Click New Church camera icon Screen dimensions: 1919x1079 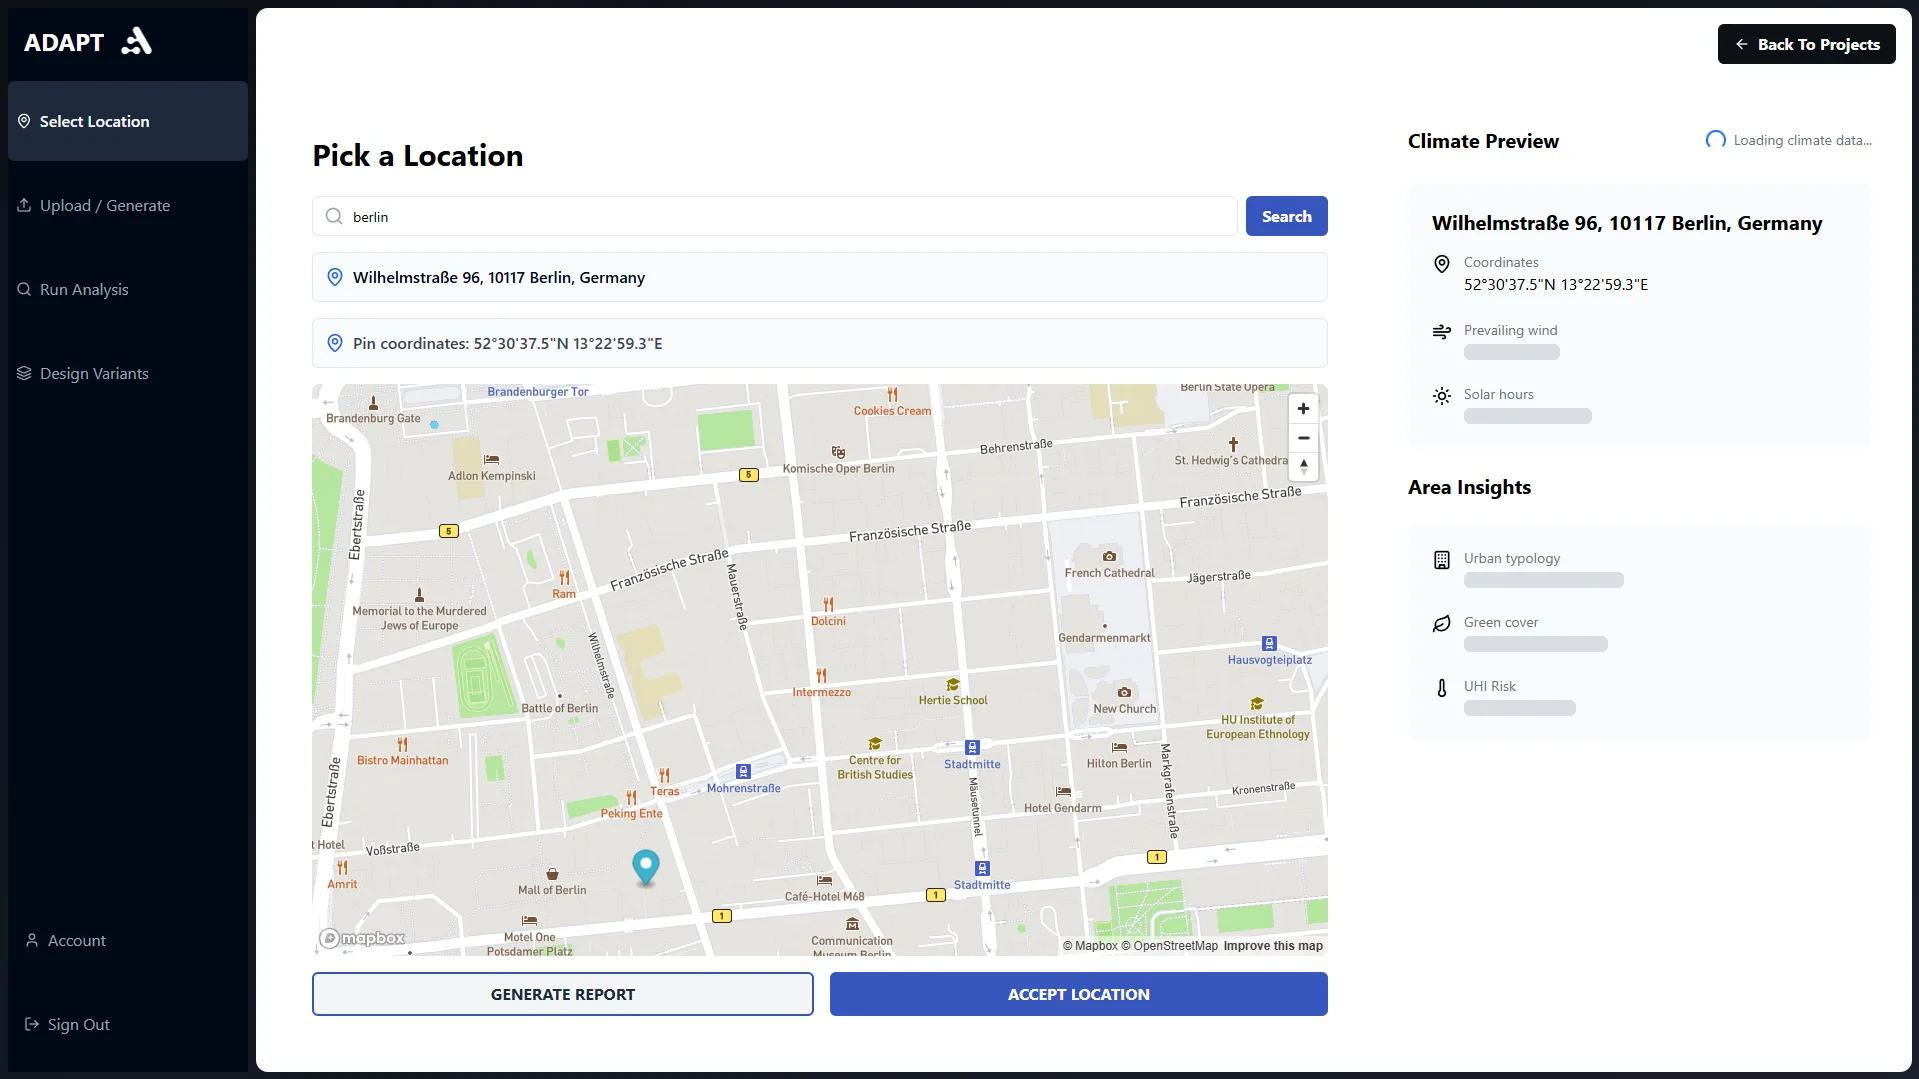point(1124,693)
